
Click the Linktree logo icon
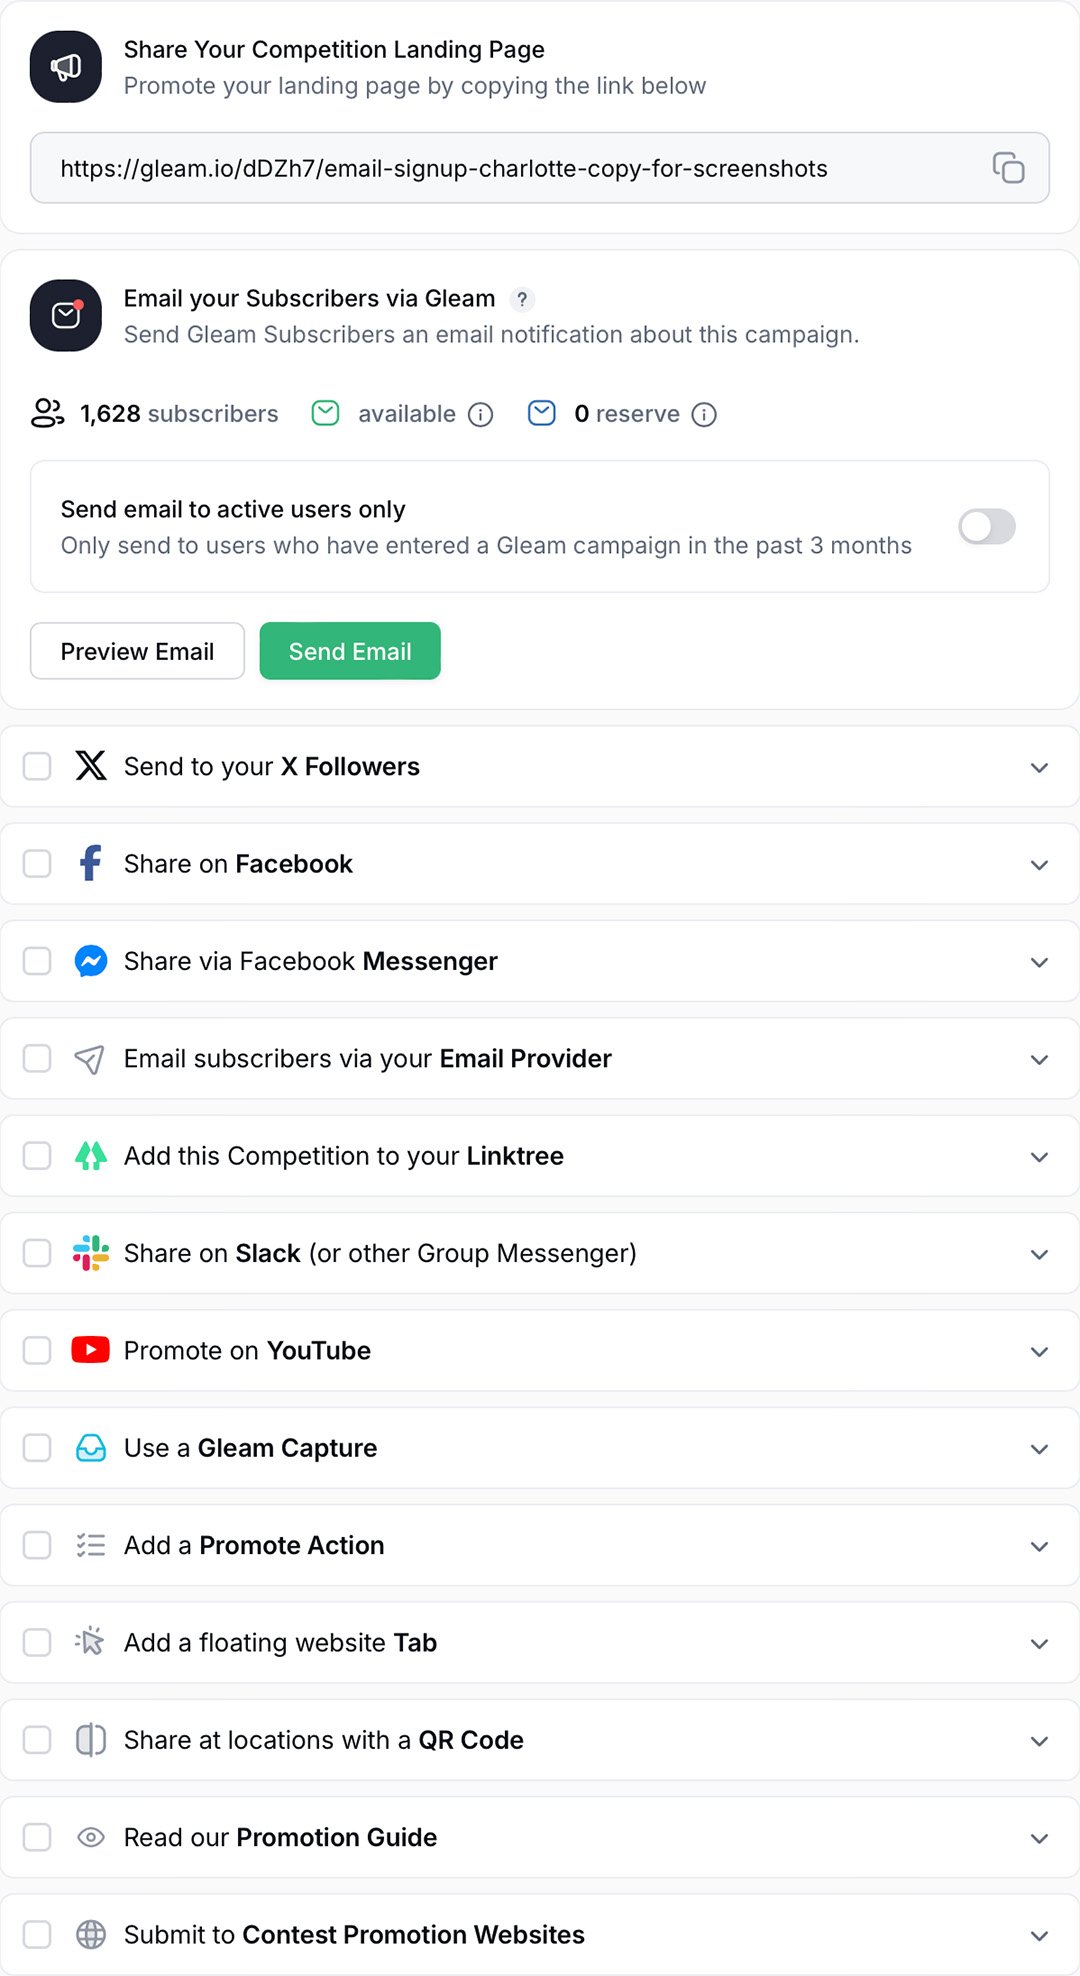pos(91,1156)
